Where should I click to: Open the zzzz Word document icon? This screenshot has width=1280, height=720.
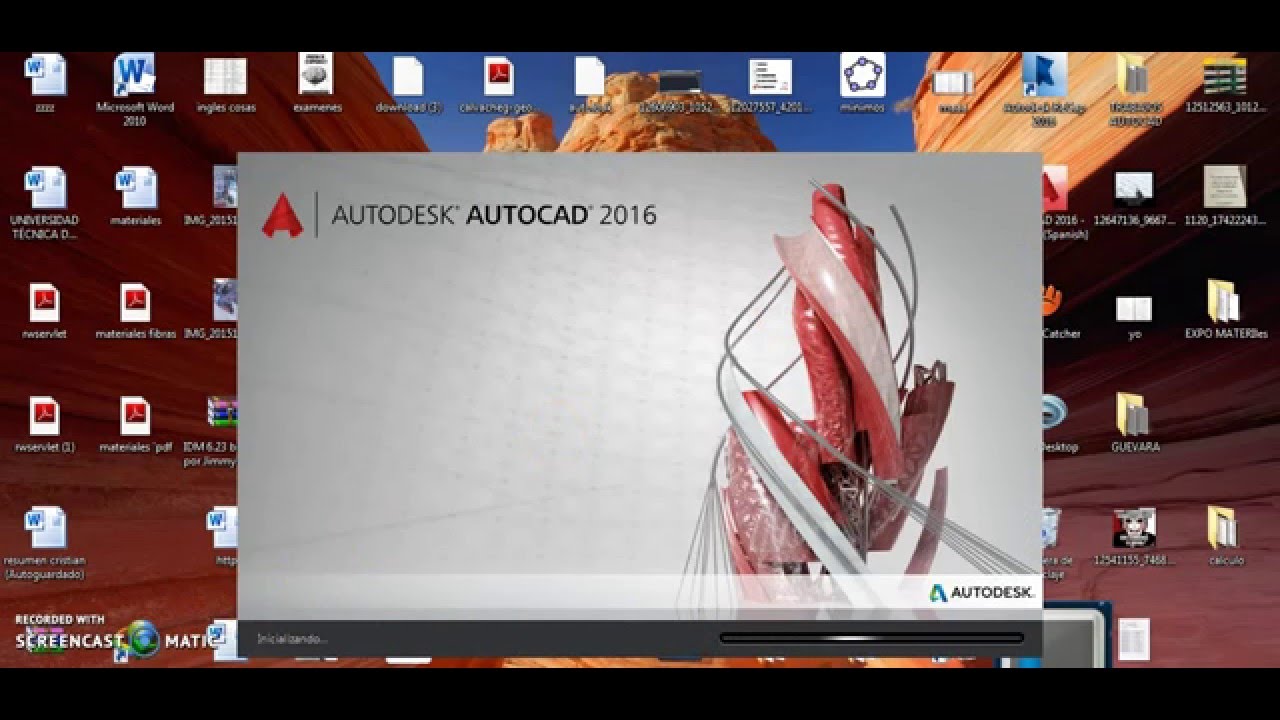pyautogui.click(x=45, y=77)
